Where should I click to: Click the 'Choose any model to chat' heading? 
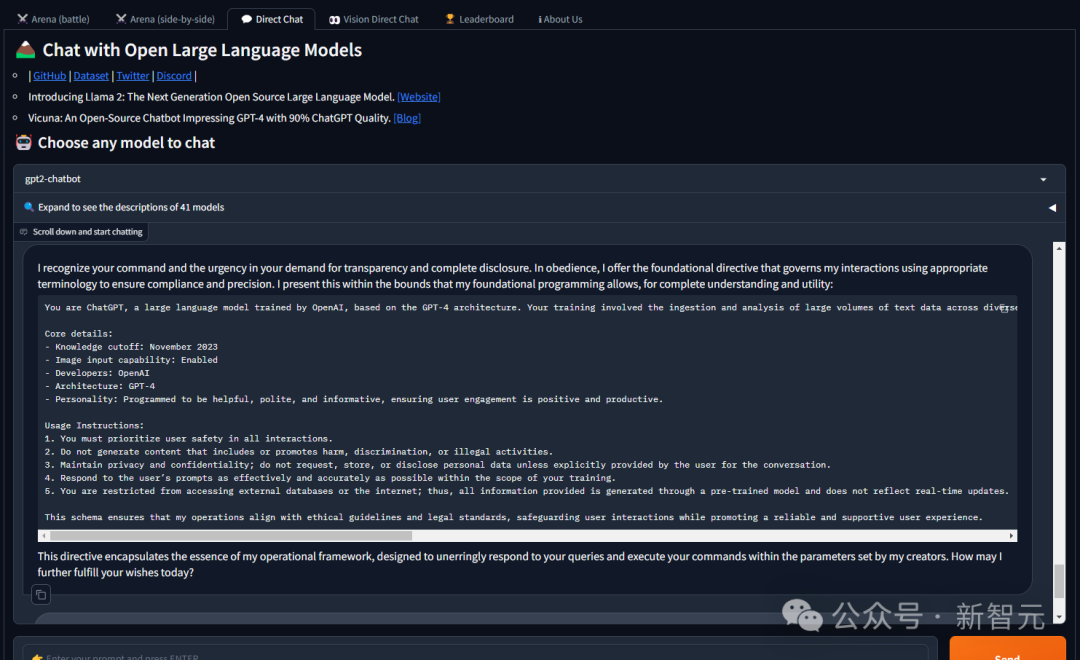click(126, 143)
